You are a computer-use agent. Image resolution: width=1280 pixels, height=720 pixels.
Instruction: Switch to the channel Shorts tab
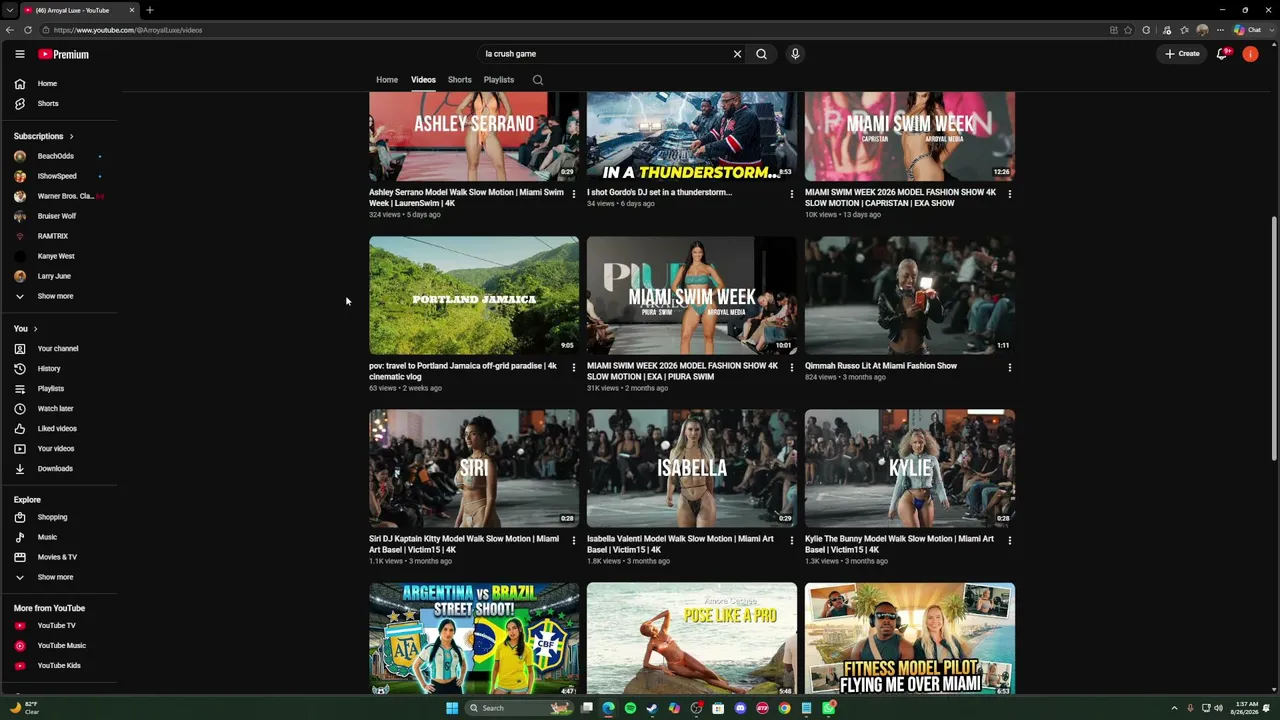coord(460,80)
